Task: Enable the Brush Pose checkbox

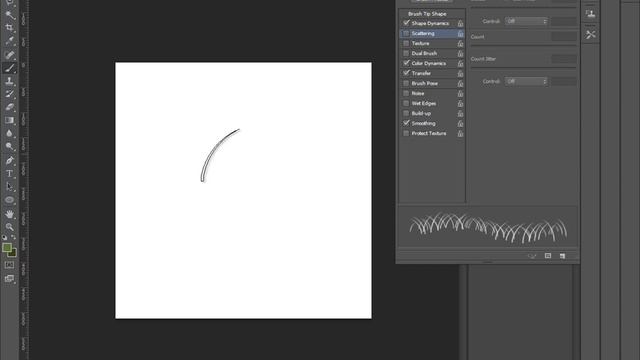Action: 406,83
